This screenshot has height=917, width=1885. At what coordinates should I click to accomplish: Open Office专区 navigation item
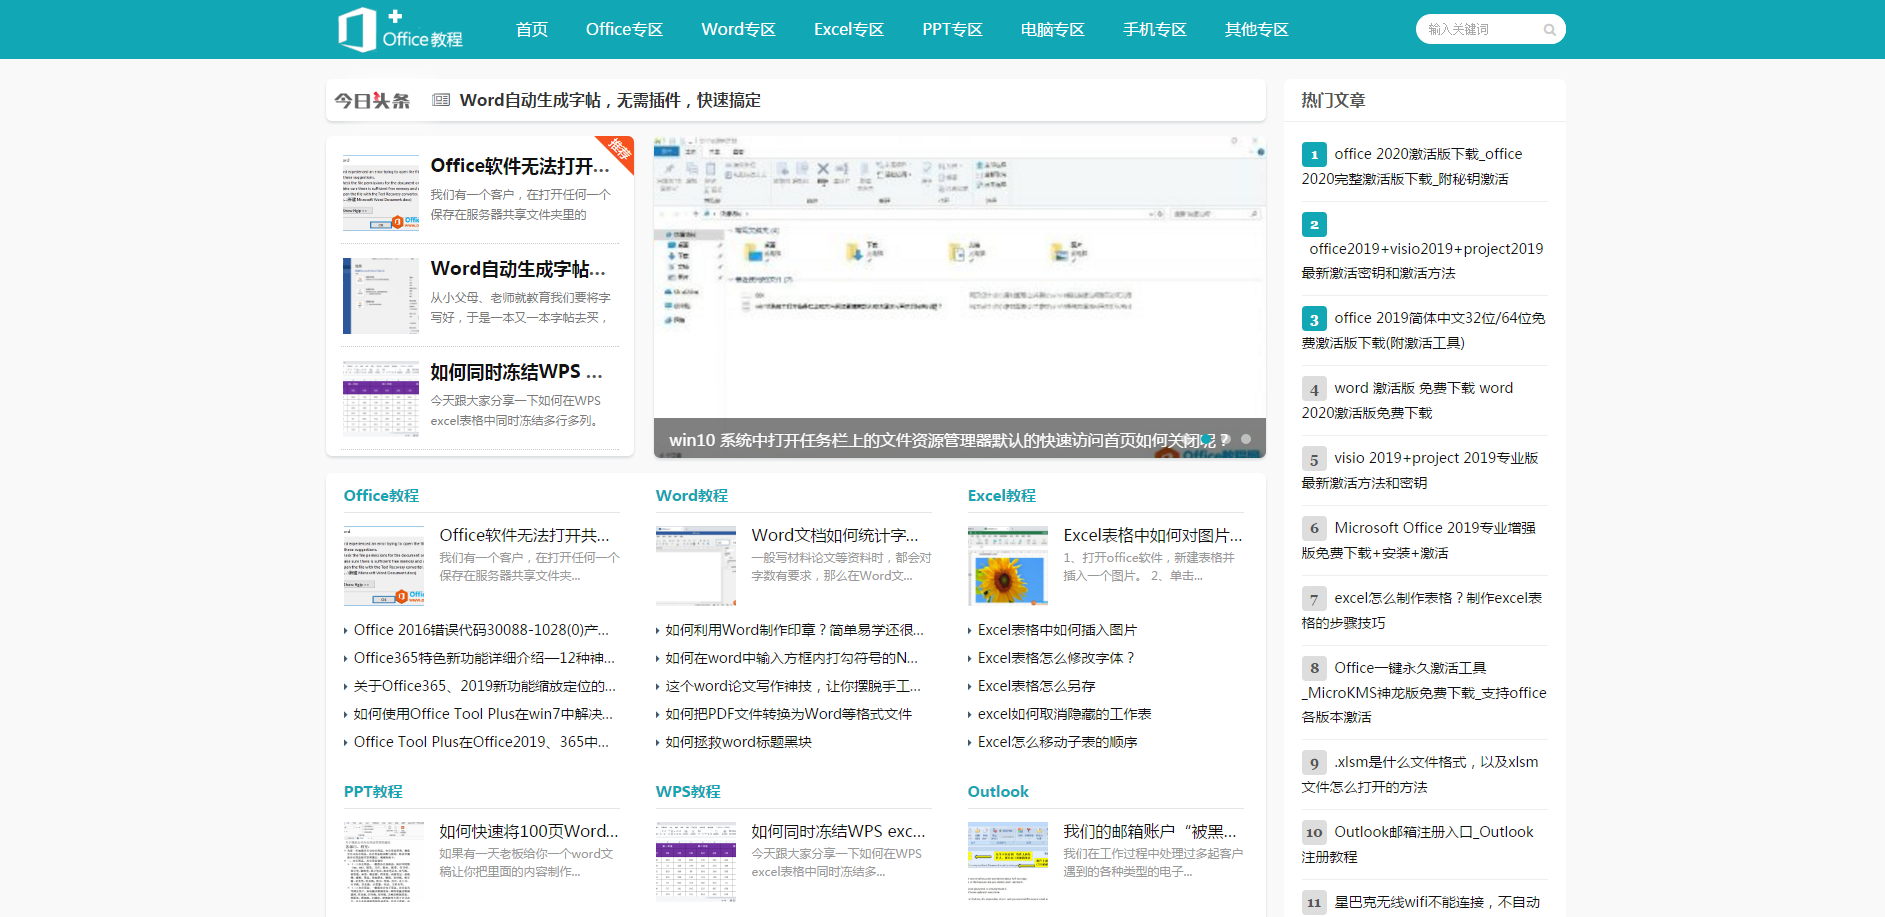point(624,30)
